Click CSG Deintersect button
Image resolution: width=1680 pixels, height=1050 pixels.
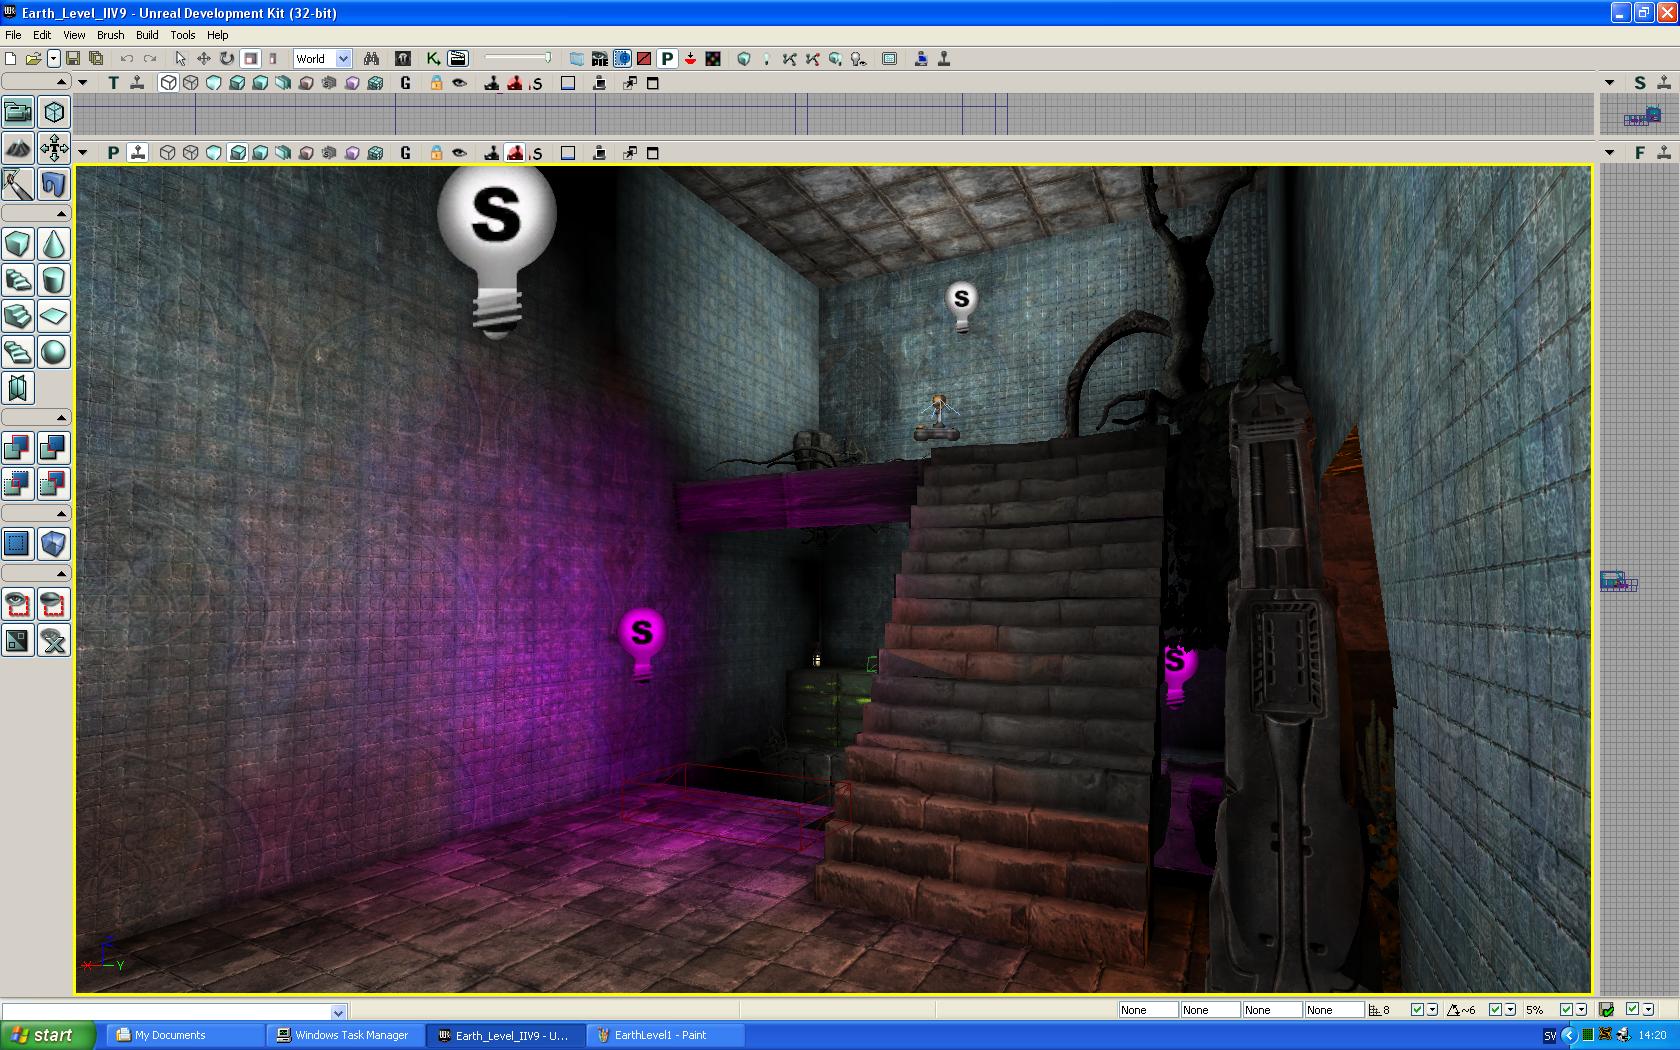pos(54,485)
